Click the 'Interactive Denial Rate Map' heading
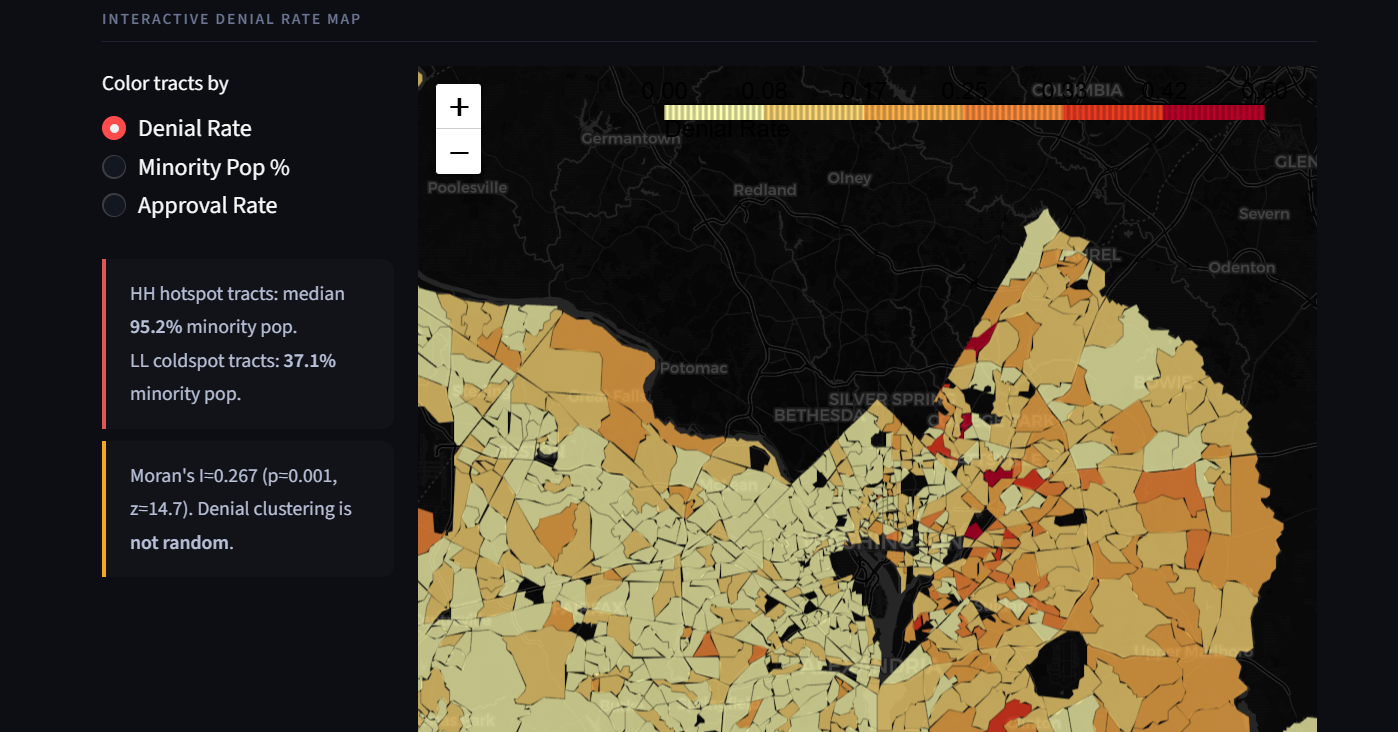Screen dimensions: 1398x732 pyautogui.click(x=231, y=19)
